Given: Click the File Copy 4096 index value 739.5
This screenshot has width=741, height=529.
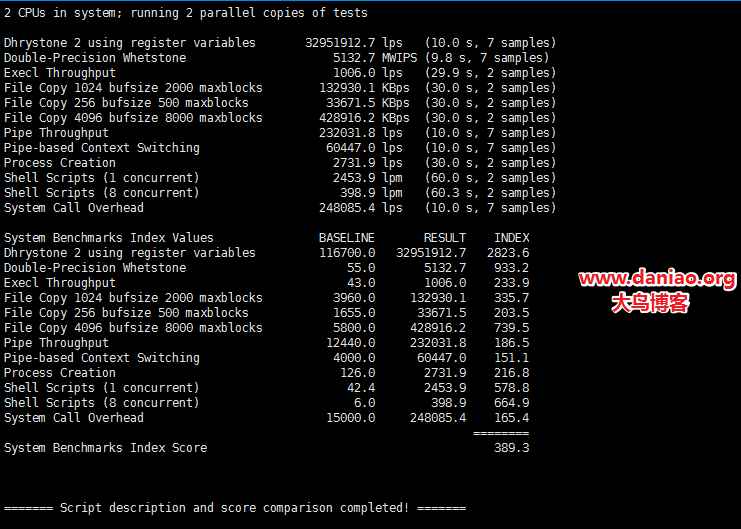Looking at the screenshot, I should [x=511, y=328].
